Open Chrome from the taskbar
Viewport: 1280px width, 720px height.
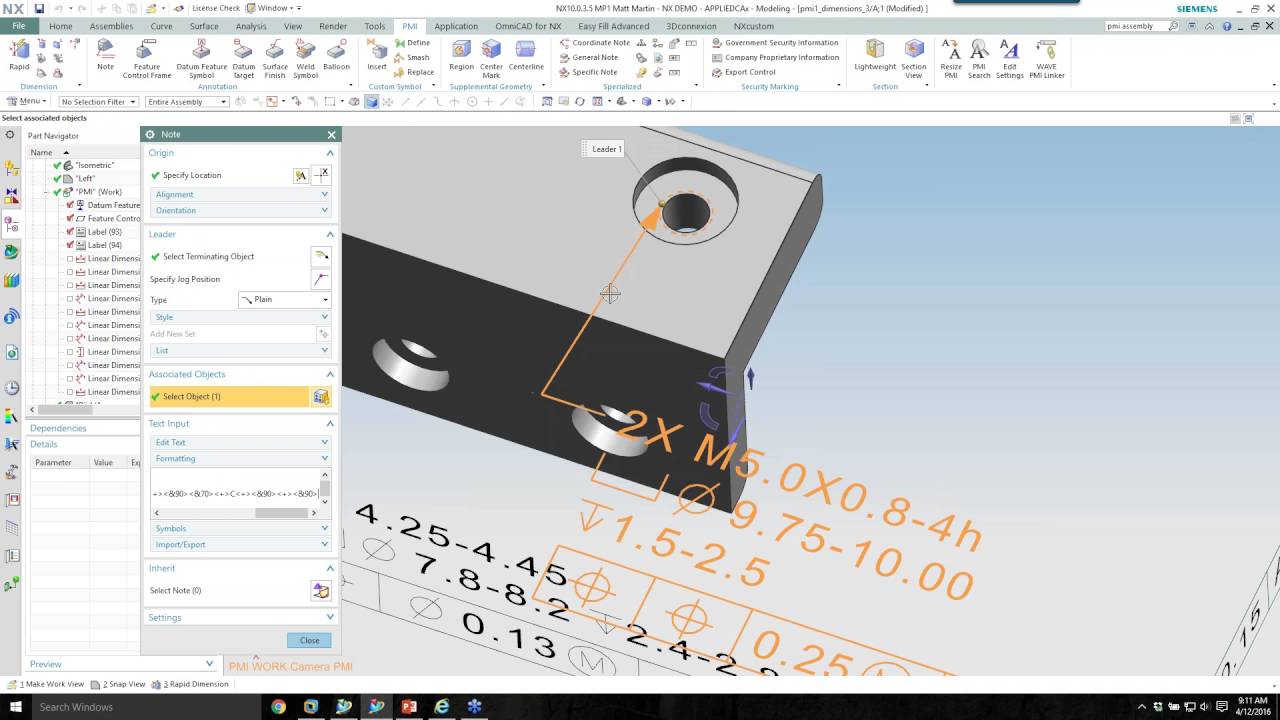pos(278,707)
